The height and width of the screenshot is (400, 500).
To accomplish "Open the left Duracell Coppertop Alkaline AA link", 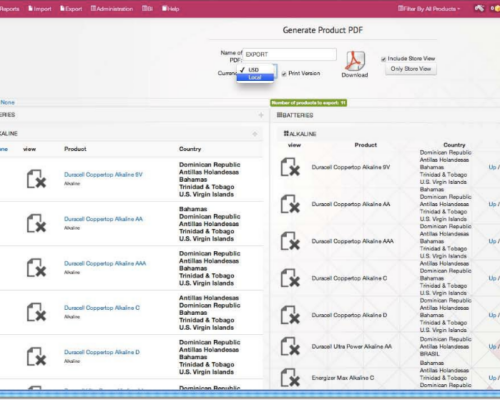I will 103,219.
